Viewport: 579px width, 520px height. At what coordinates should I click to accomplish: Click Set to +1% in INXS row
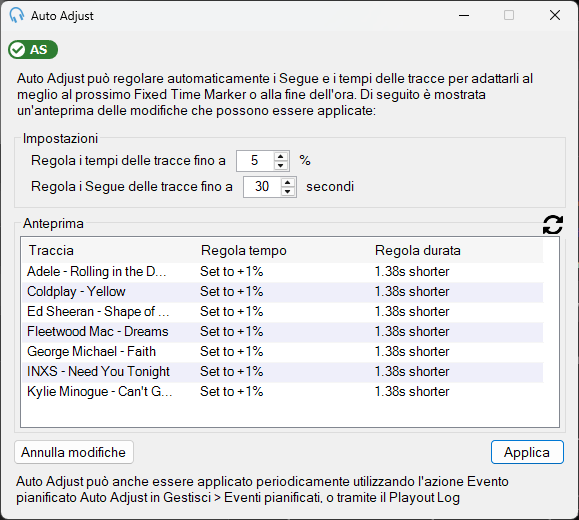[x=232, y=371]
